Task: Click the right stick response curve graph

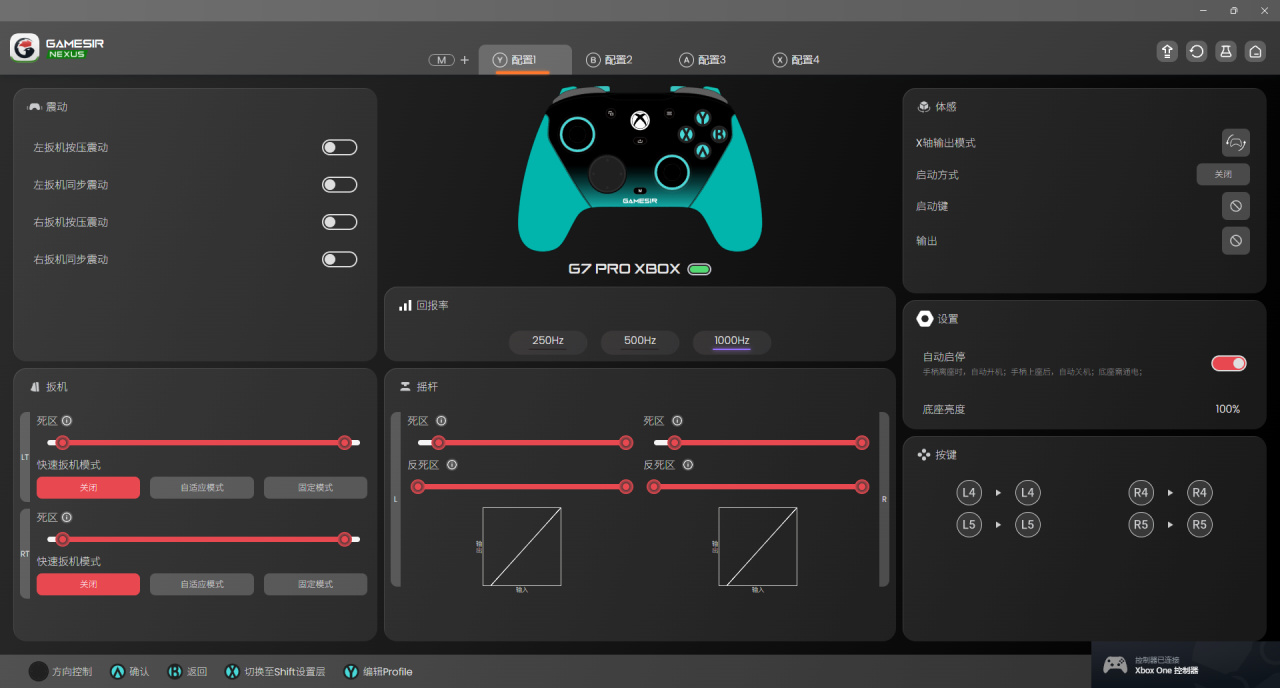Action: click(x=758, y=546)
